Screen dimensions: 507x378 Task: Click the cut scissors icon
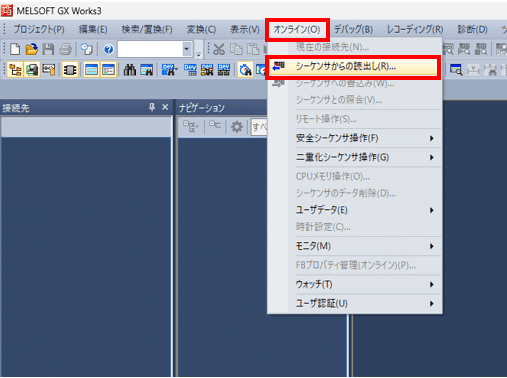[219, 50]
